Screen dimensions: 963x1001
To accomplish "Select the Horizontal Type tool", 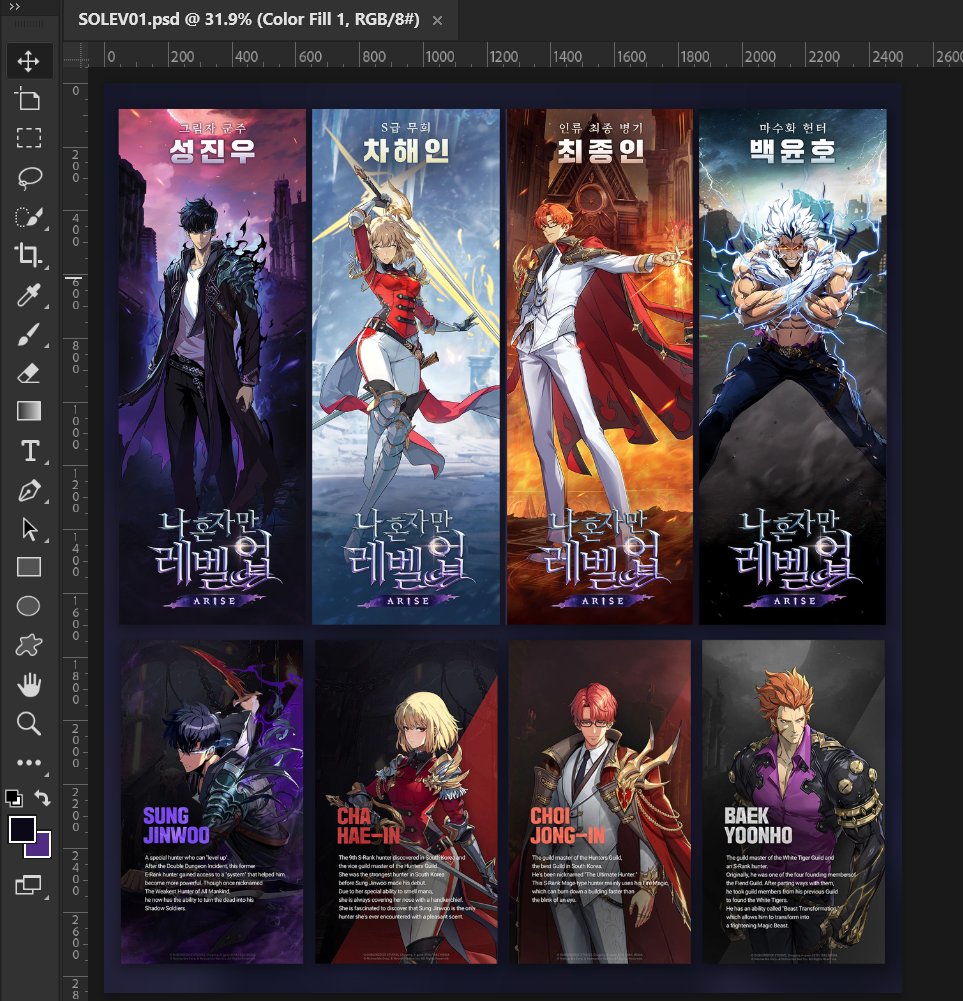I will click(29, 451).
